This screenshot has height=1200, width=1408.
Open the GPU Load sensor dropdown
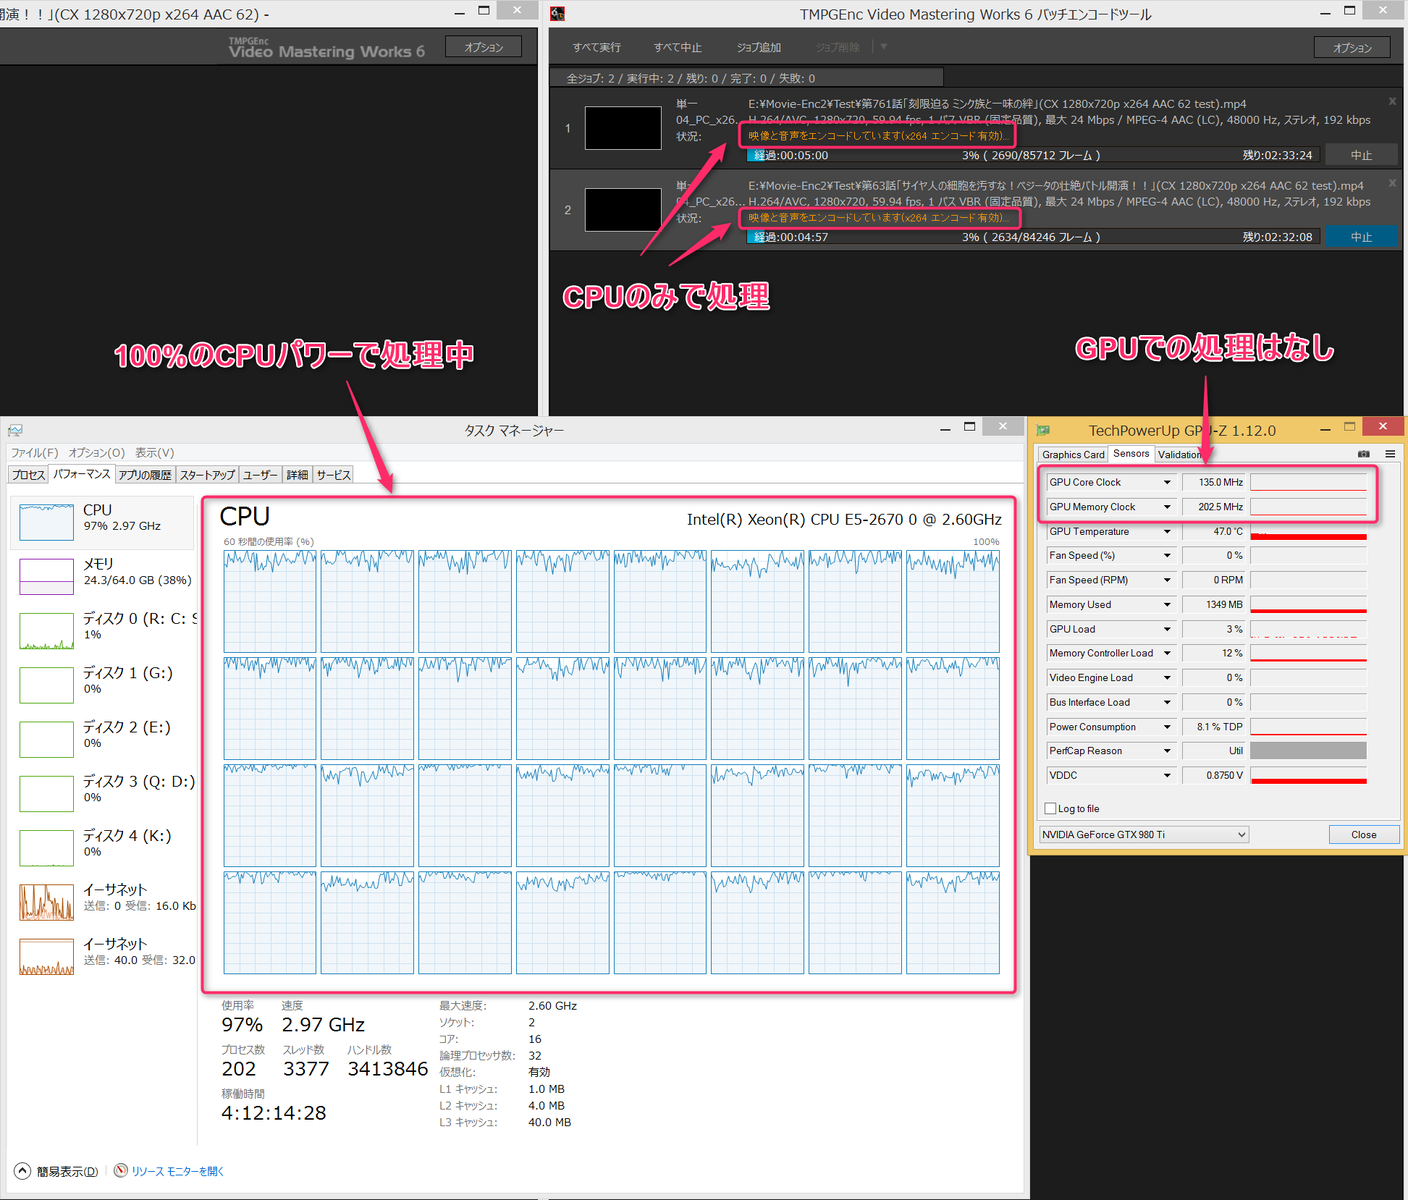pyautogui.click(x=1166, y=629)
